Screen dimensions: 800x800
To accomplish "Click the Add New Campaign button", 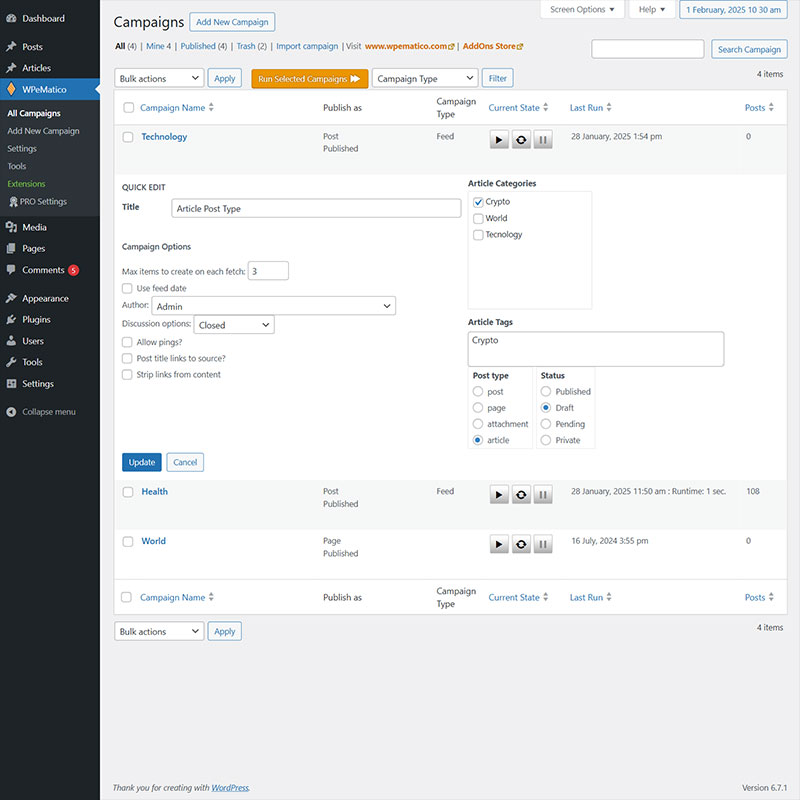I will (x=233, y=22).
